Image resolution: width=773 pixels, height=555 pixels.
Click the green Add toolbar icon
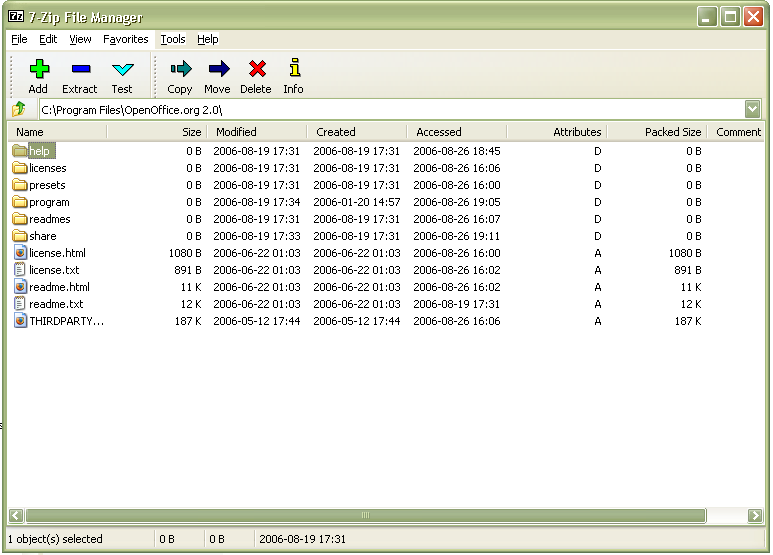pyautogui.click(x=39, y=69)
